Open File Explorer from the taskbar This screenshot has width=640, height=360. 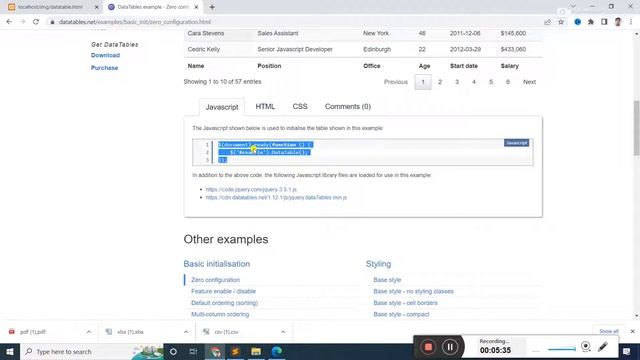256,351
